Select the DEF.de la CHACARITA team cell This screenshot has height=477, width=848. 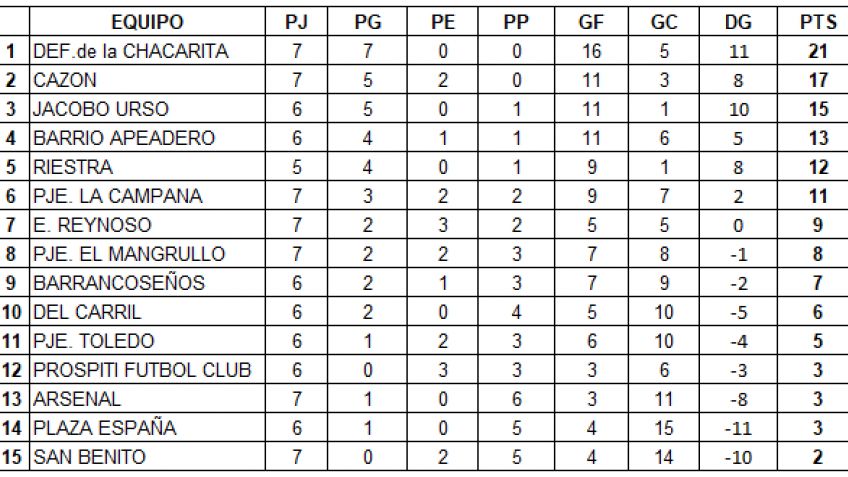click(x=147, y=51)
